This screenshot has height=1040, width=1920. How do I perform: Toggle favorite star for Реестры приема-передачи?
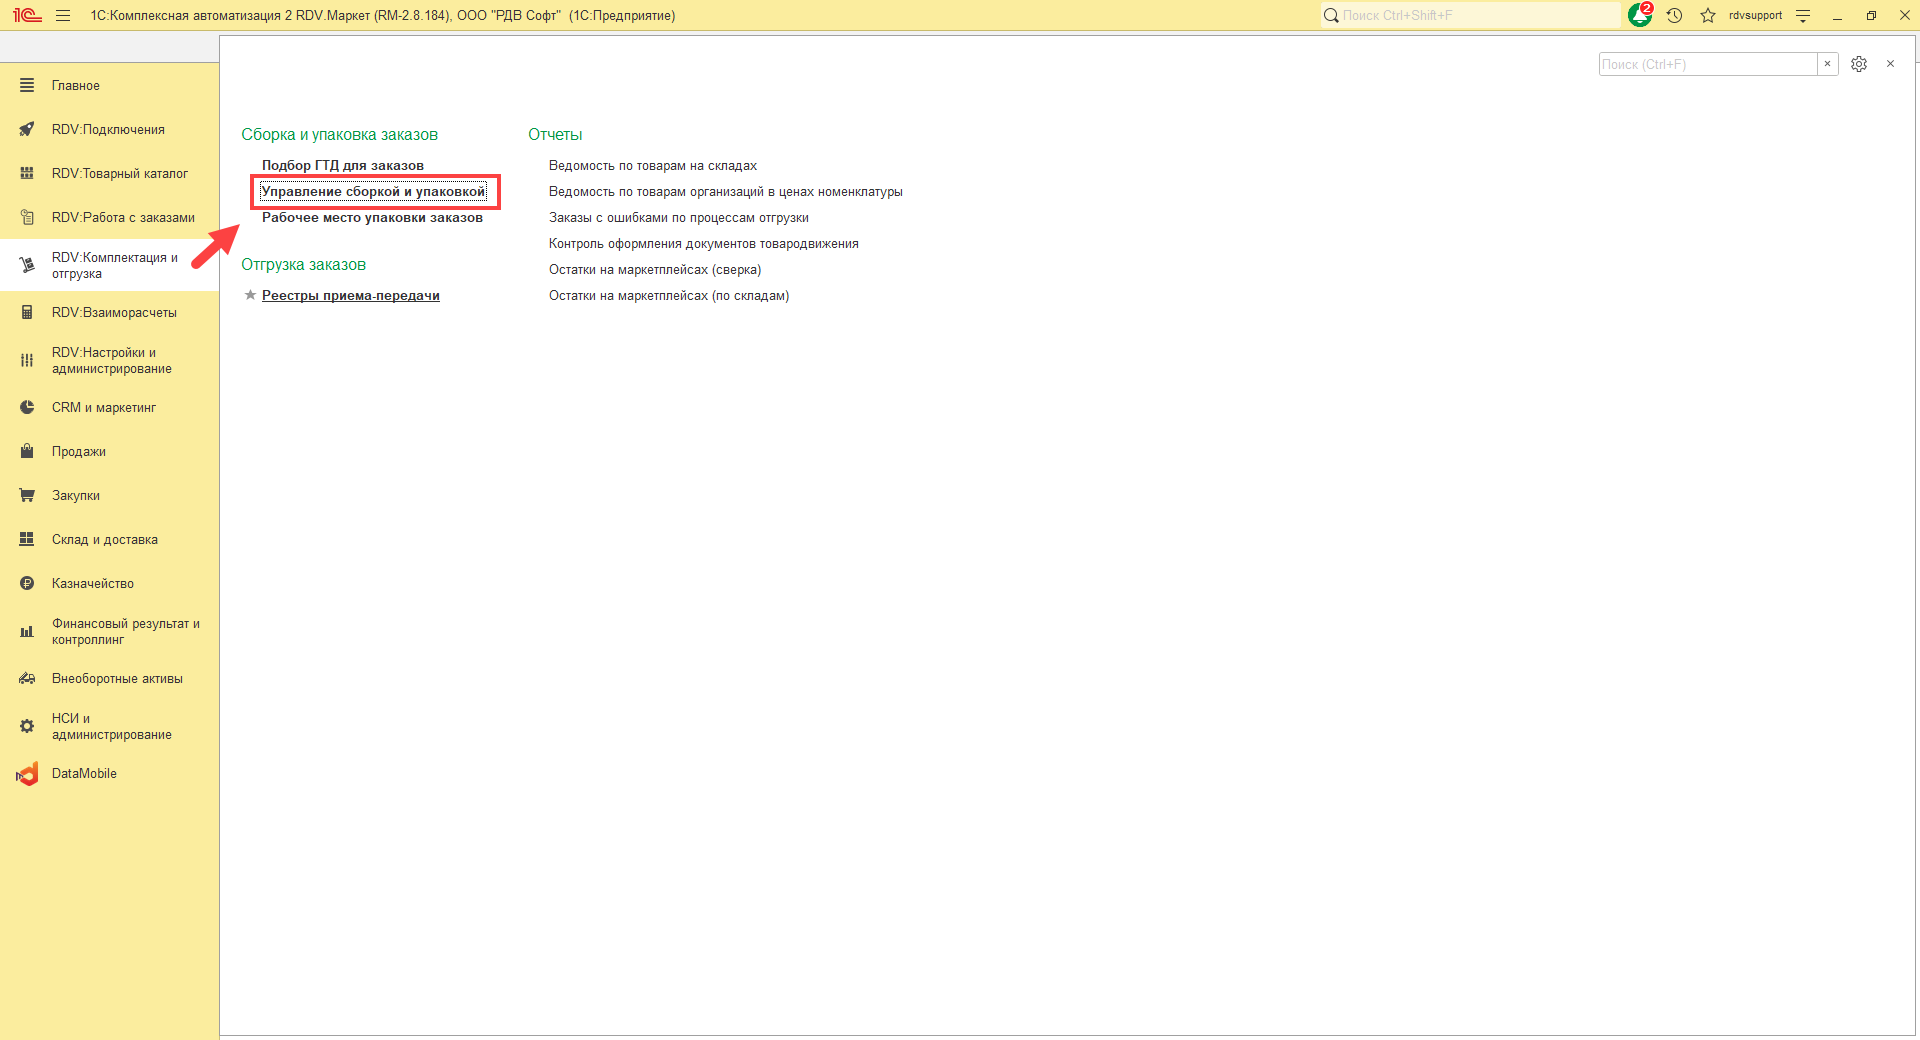point(250,295)
